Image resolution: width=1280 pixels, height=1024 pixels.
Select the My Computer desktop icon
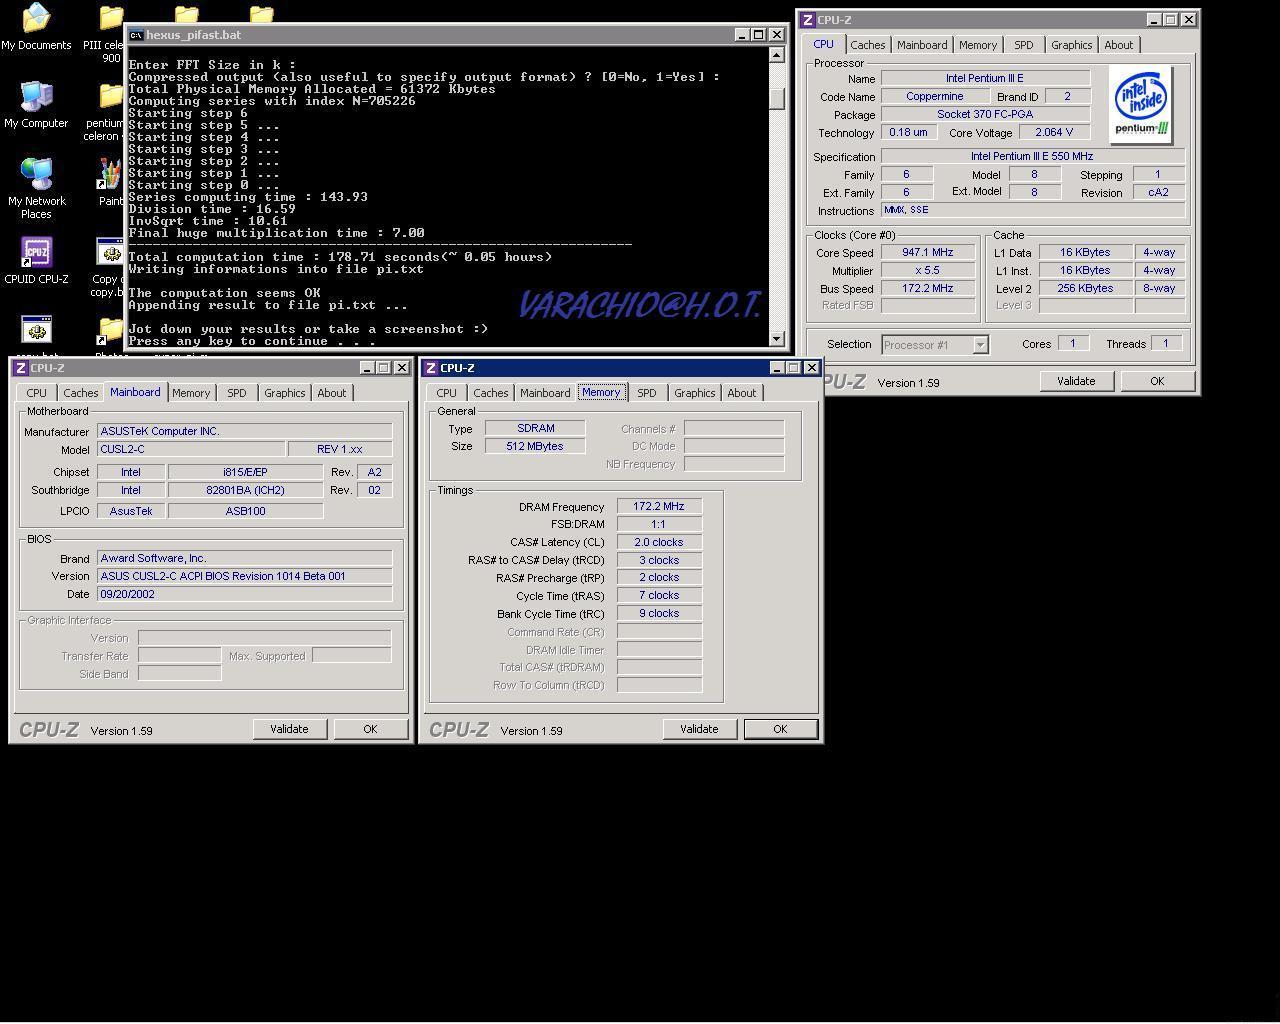(x=36, y=105)
